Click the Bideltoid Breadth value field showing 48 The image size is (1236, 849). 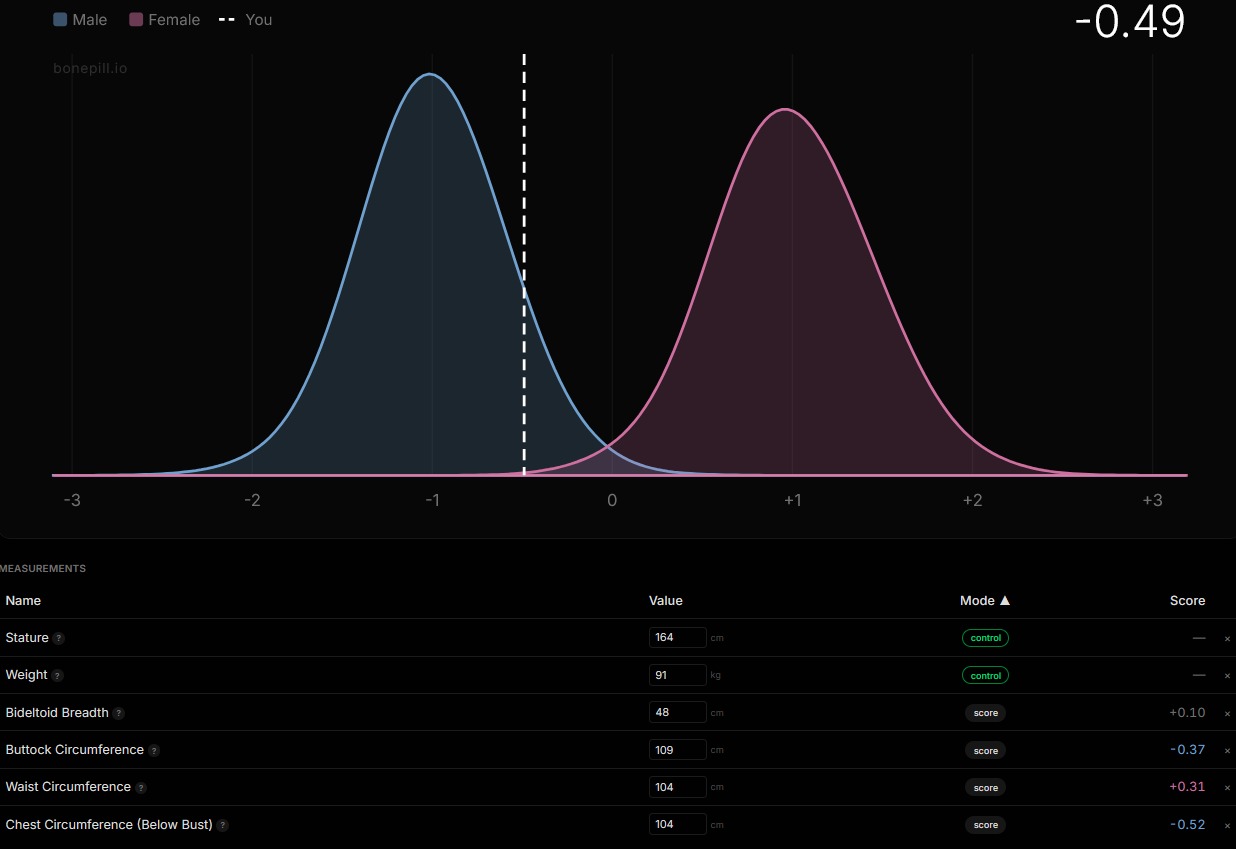[x=678, y=712]
